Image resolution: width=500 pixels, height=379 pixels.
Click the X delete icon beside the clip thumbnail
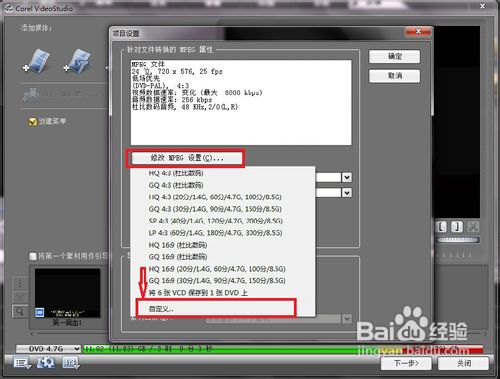(20, 297)
